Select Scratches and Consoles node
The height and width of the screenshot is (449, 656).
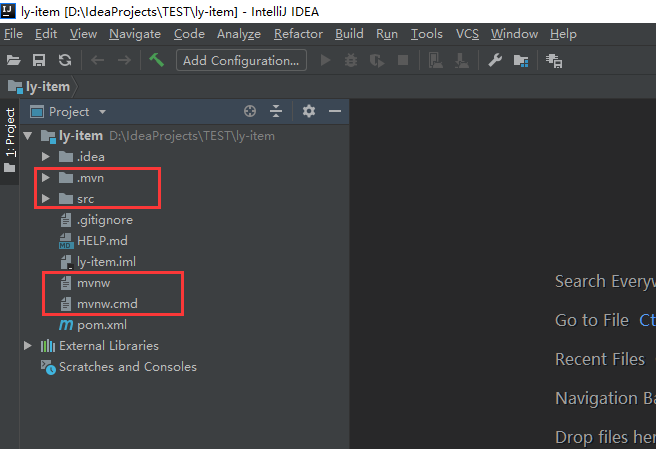[x=128, y=367]
